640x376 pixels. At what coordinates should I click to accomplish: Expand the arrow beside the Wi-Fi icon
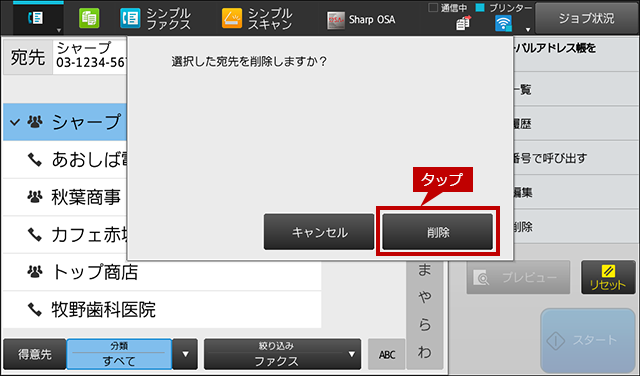point(527,29)
